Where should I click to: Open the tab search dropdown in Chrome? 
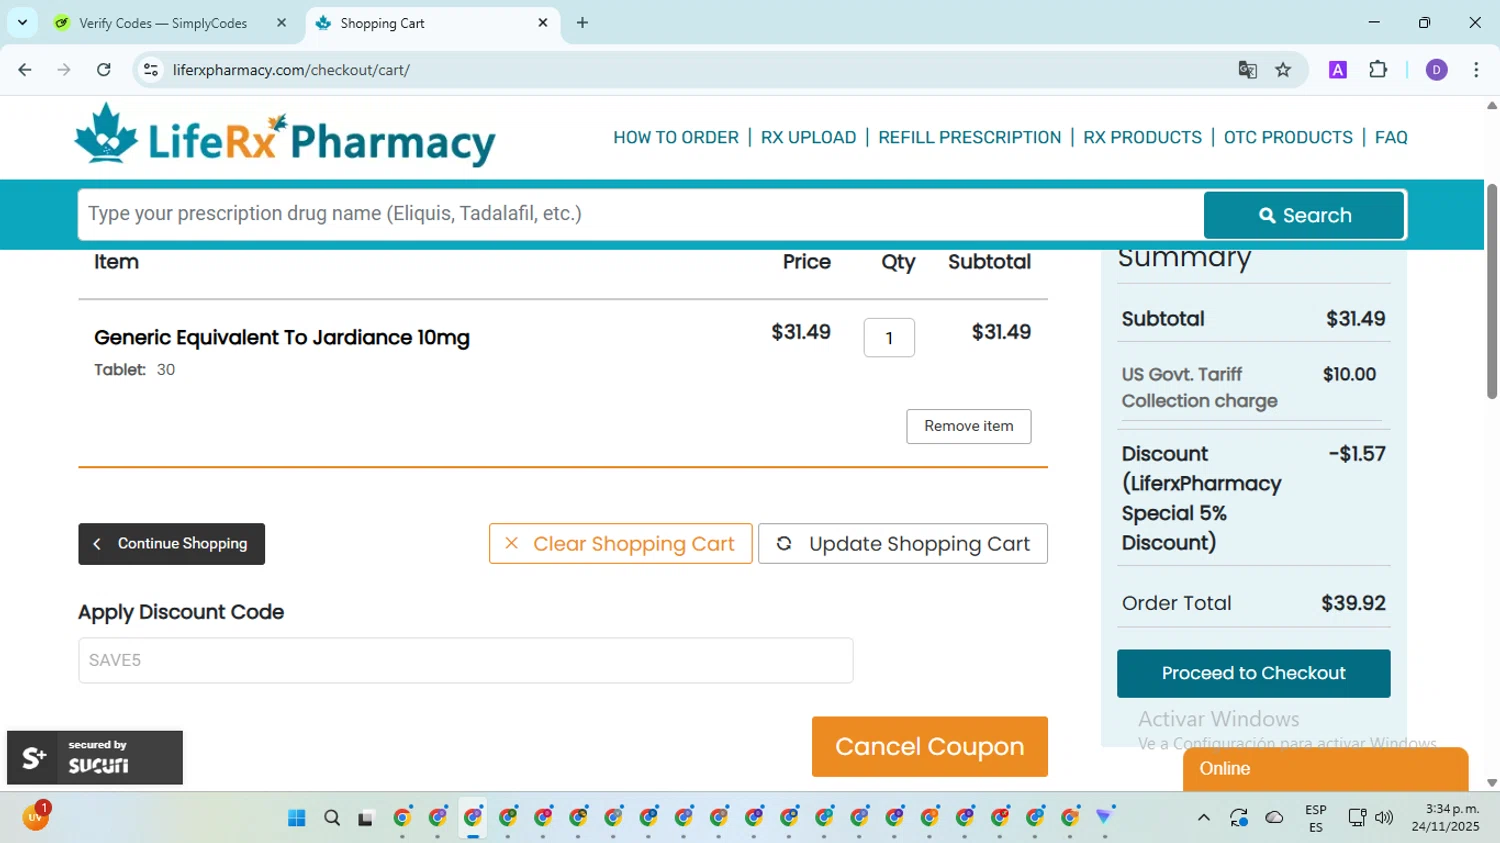click(22, 22)
